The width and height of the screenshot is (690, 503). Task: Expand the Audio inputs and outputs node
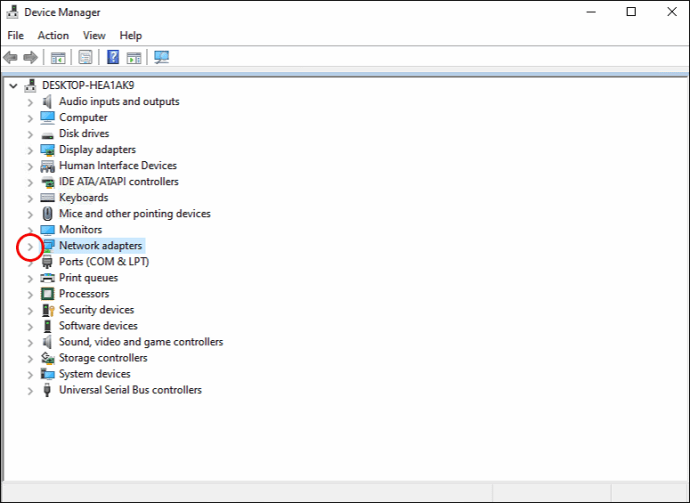30,103
